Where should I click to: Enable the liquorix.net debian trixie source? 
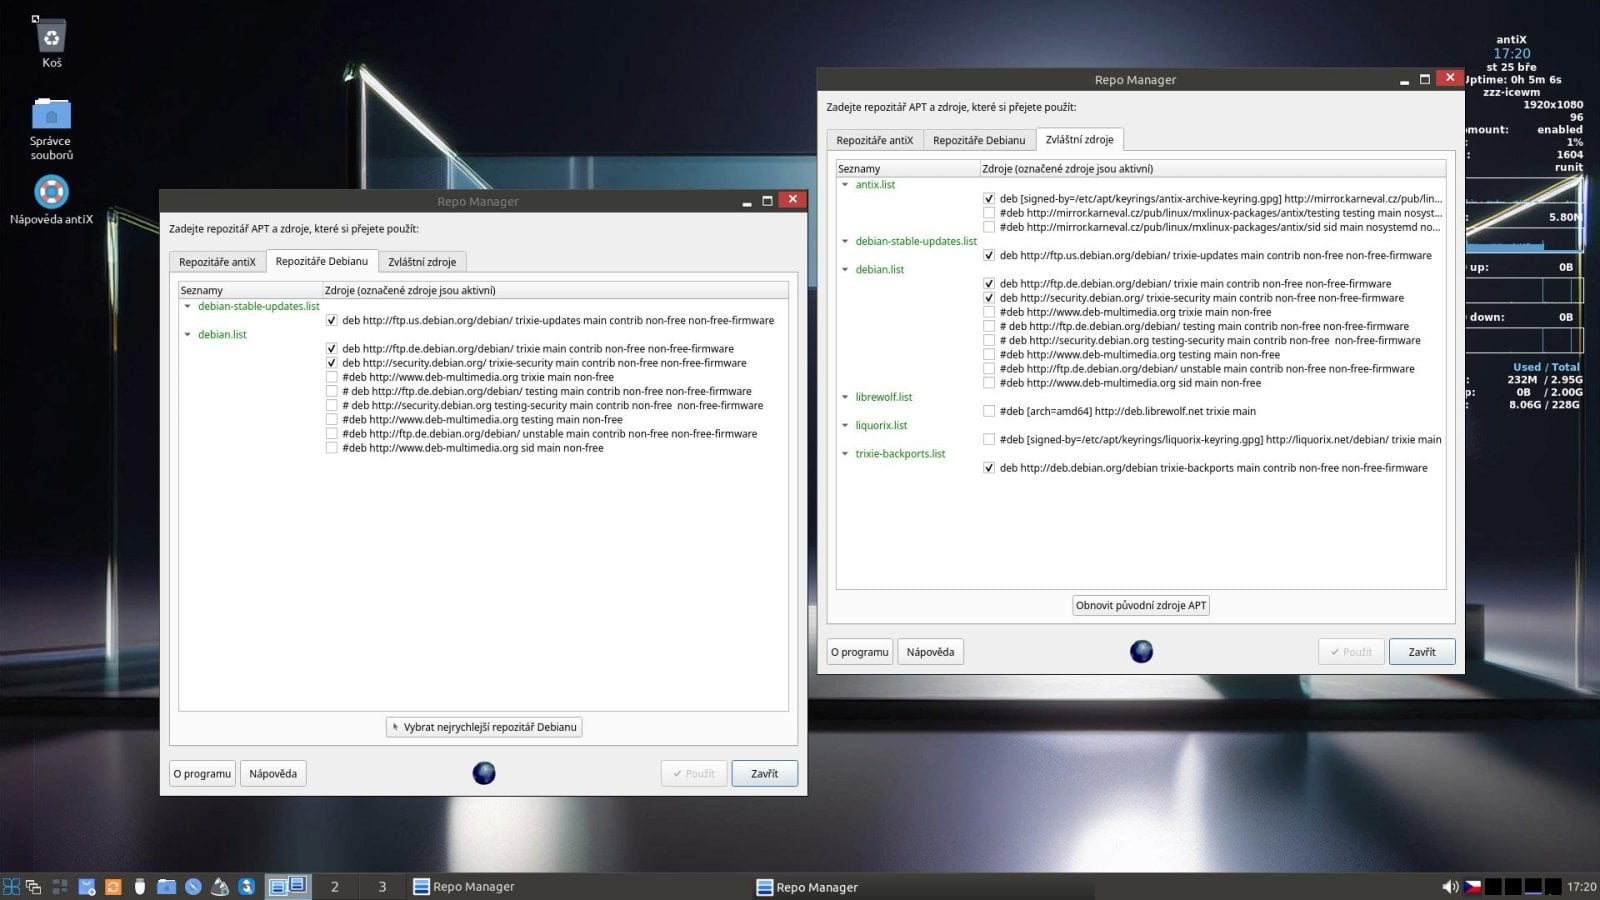point(989,439)
